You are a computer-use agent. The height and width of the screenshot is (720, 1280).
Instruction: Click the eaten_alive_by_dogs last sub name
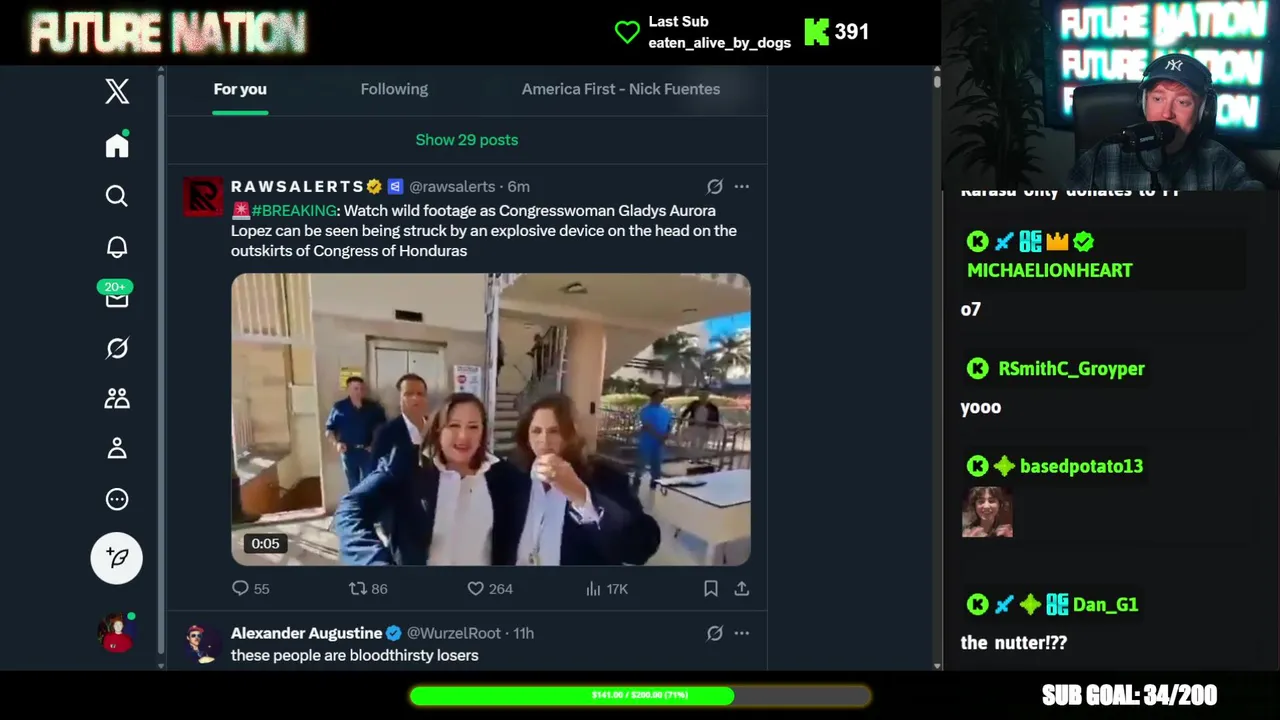pyautogui.click(x=719, y=42)
